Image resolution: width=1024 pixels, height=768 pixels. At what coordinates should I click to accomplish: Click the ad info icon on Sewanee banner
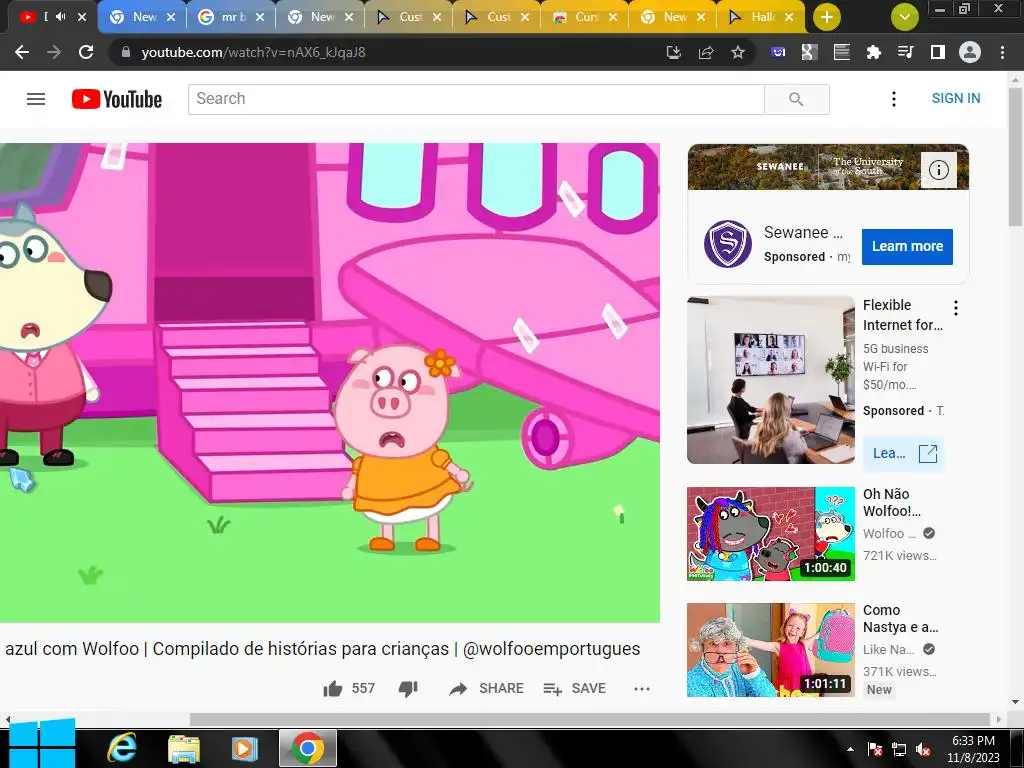pyautogui.click(x=938, y=170)
